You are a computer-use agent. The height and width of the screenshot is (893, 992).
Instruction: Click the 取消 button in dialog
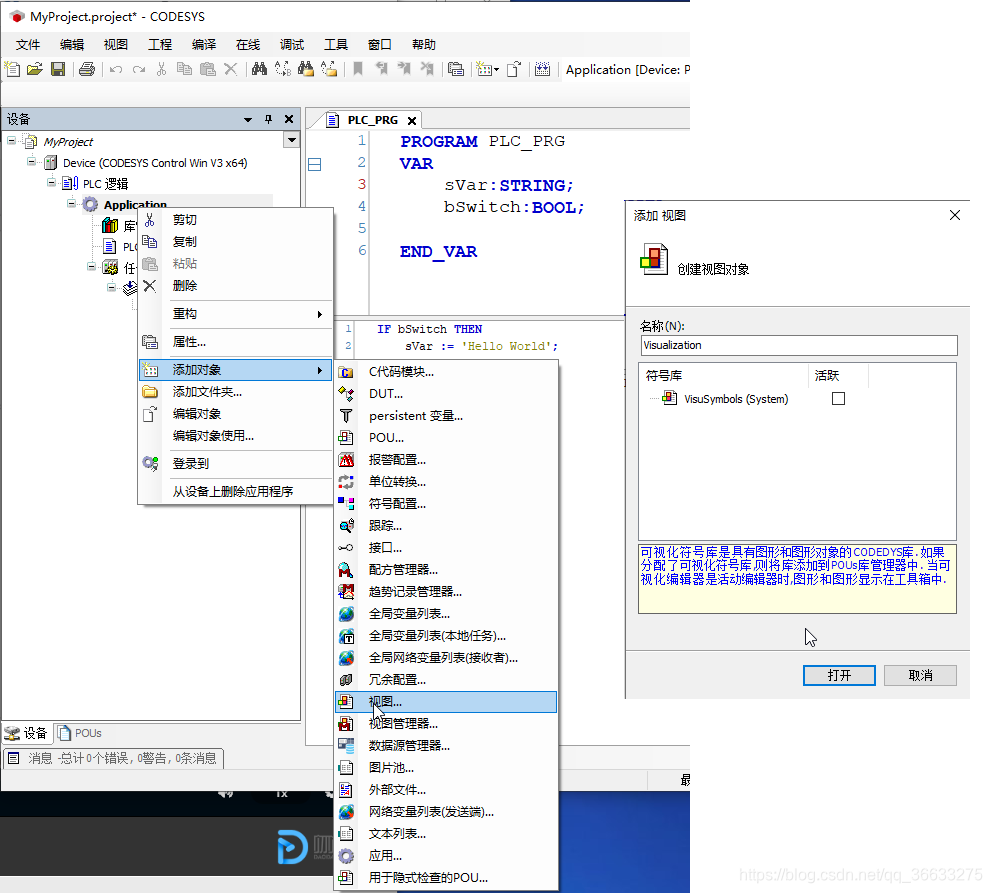(920, 675)
